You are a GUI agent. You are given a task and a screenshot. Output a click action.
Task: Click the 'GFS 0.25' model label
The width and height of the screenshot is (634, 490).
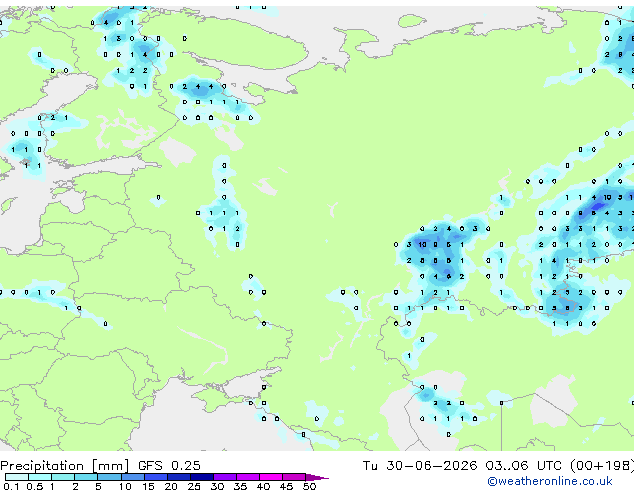click(169, 466)
